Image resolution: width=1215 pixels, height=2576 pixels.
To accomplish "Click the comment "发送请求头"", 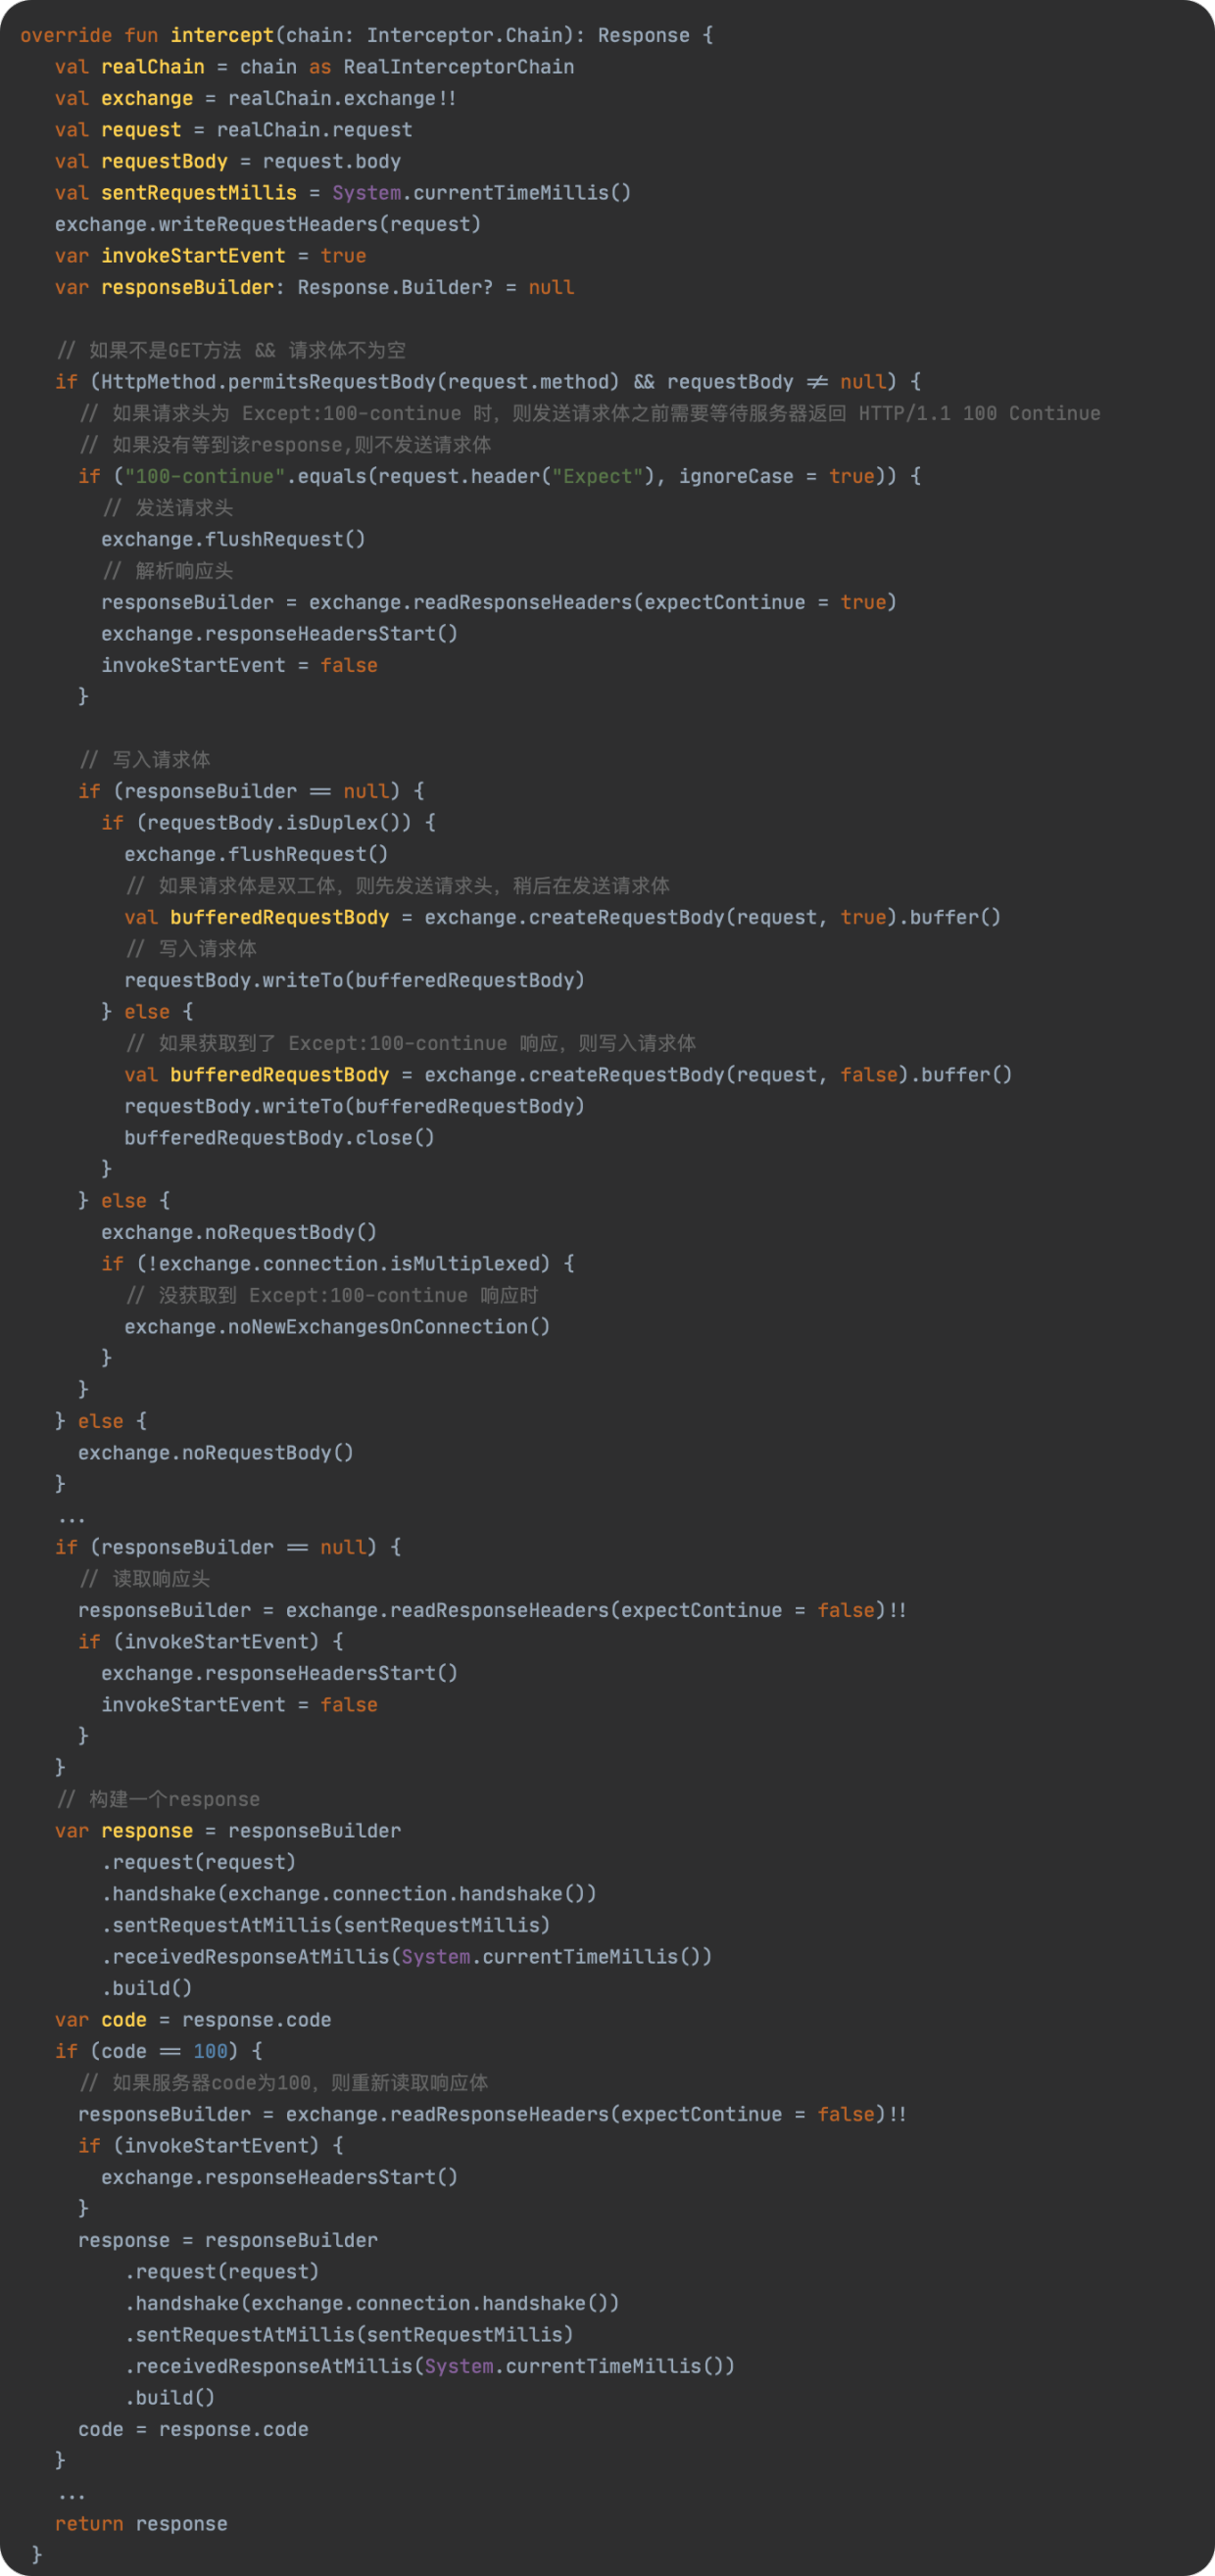I will pos(168,508).
